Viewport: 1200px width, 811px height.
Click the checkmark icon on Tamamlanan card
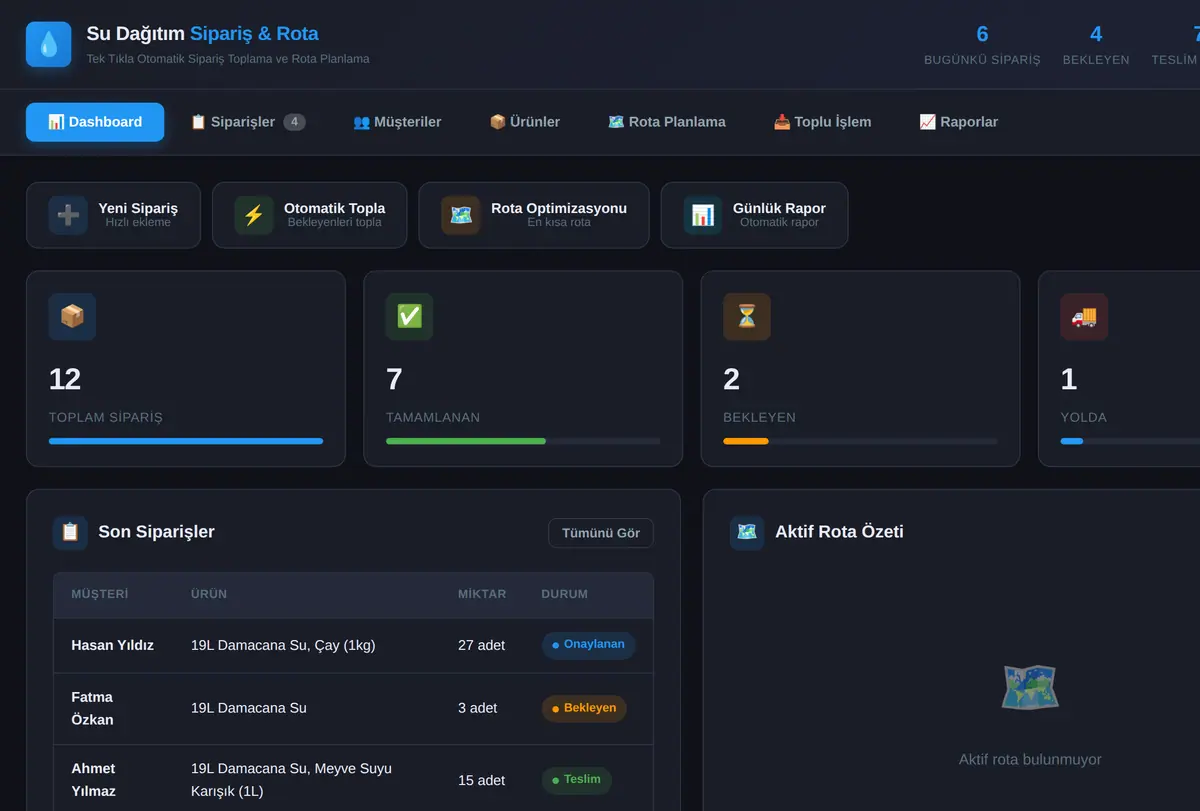coord(410,317)
